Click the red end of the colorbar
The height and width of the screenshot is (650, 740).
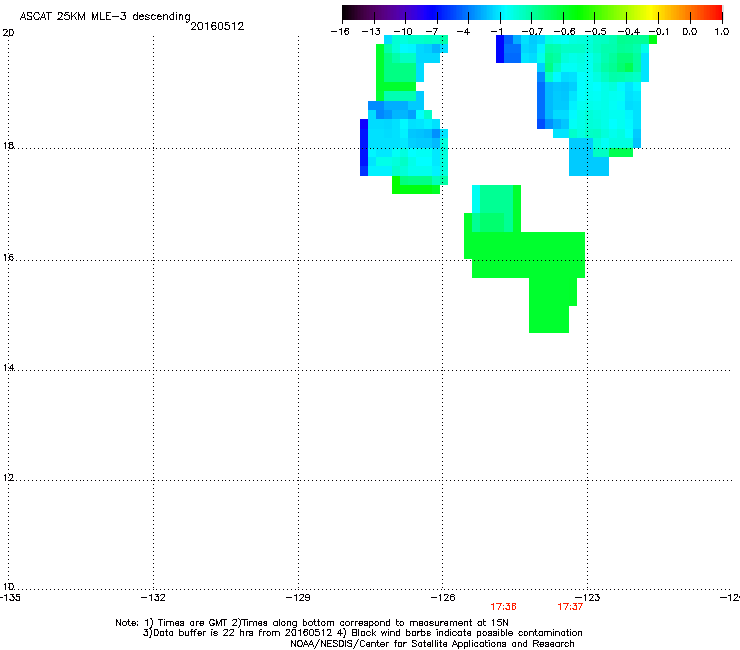[x=713, y=12]
